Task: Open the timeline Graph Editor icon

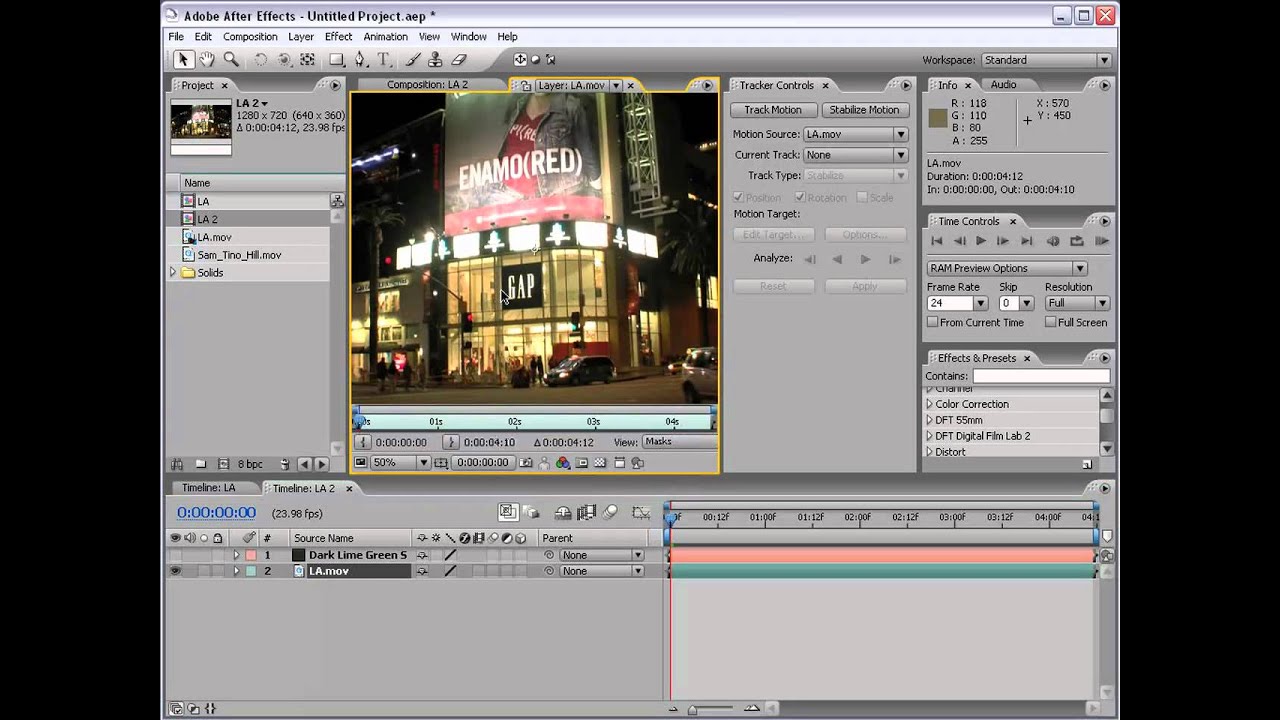Action: click(x=642, y=513)
